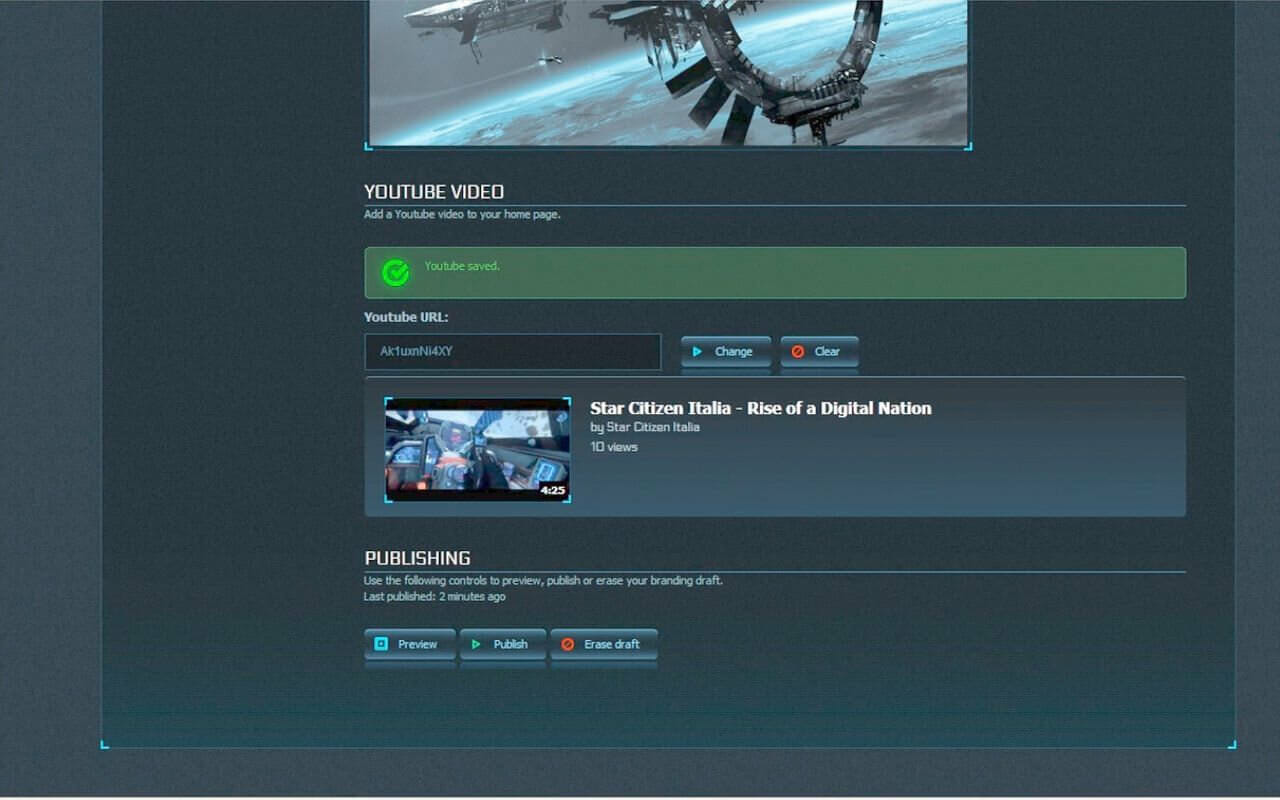Click the square icon on Preview button
Screen dimensions: 1280x800
tap(381, 644)
